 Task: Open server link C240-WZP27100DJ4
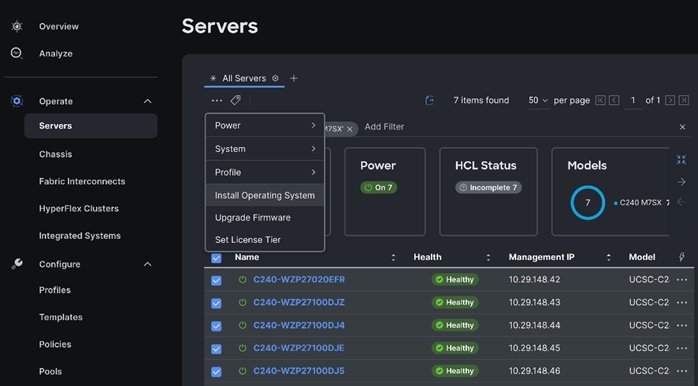[299, 325]
